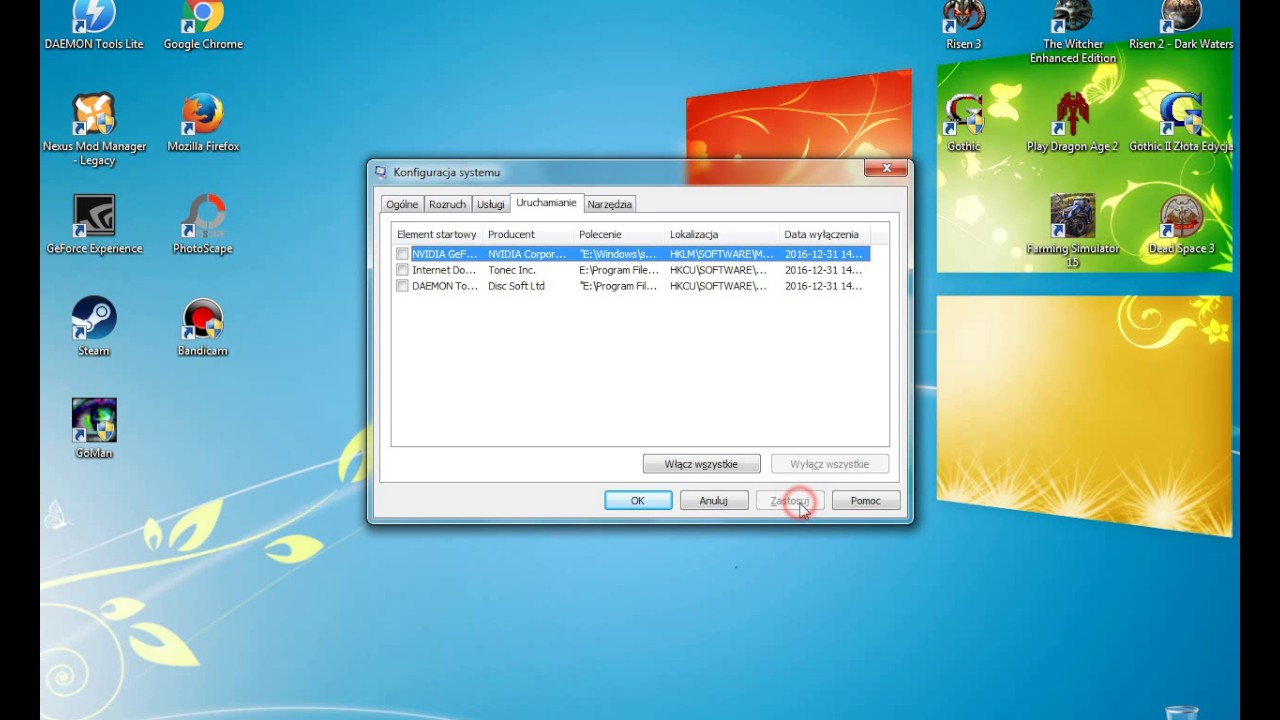1280x720 pixels.
Task: Open GoMan desktop icon
Action: pos(94,429)
